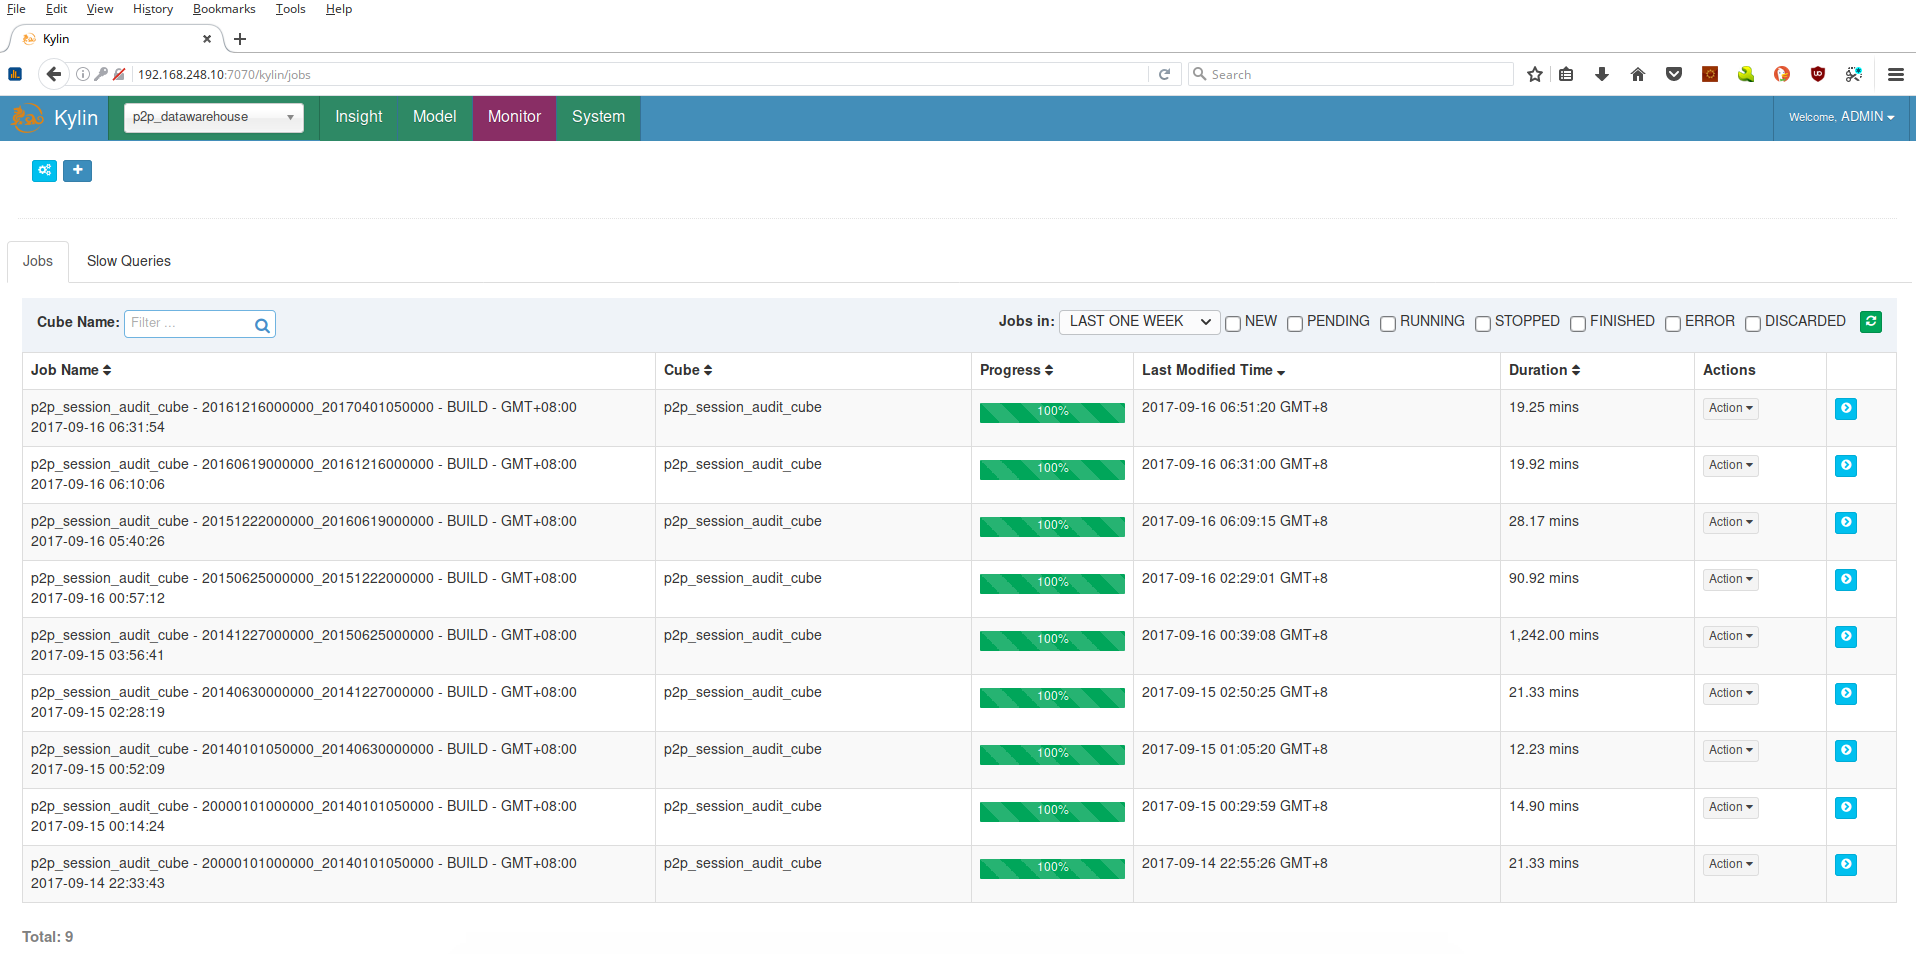Image resolution: width=1916 pixels, height=954 pixels.
Task: Enable the PENDING status filter checkbox
Action: [x=1295, y=323]
